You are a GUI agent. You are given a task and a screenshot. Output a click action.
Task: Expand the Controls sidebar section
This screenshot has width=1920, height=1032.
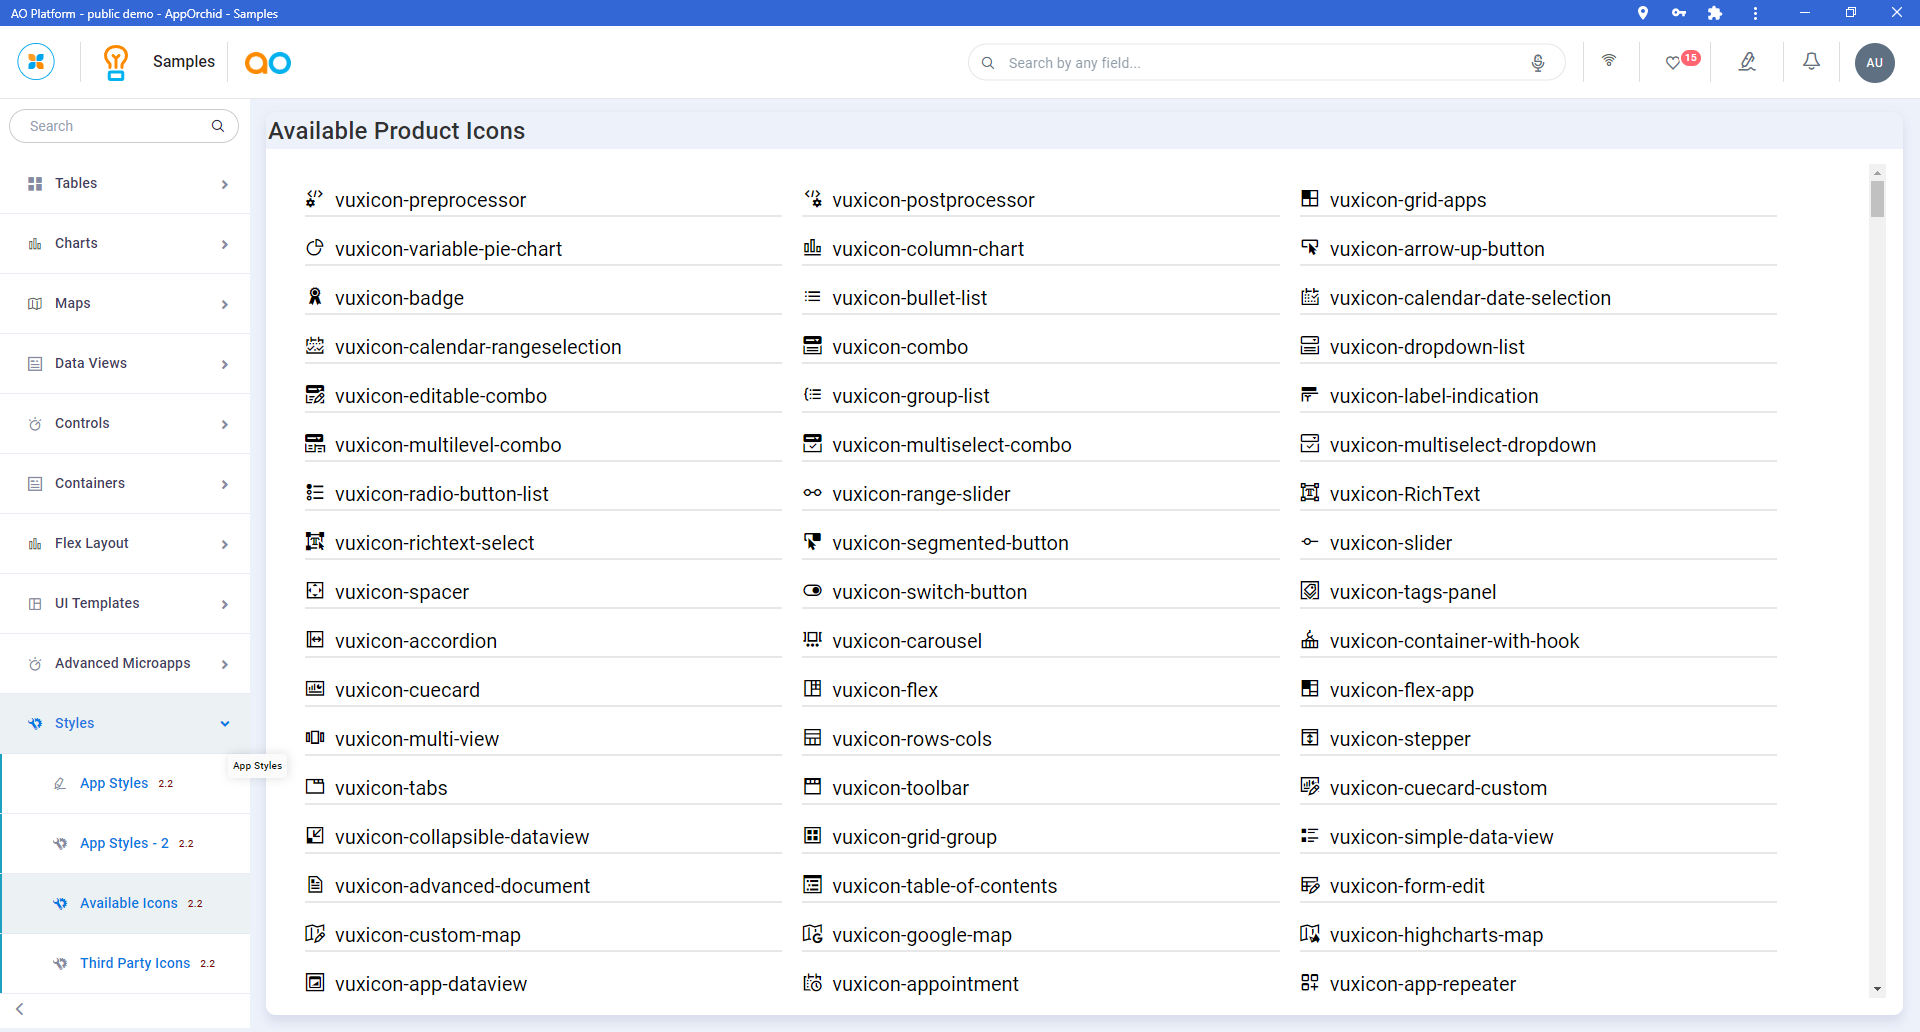pyautogui.click(x=125, y=424)
